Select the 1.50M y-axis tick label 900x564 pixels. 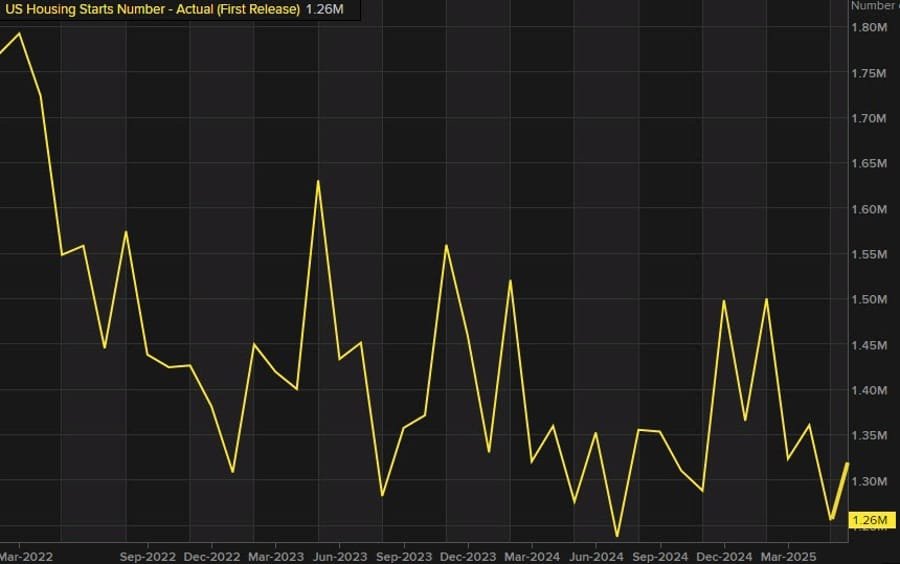[868, 300]
